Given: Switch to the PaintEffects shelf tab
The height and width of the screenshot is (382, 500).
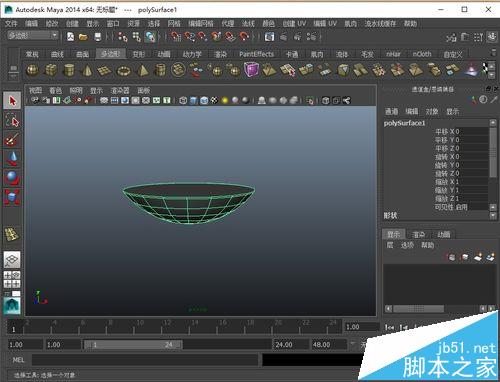Looking at the screenshot, I should point(256,54).
